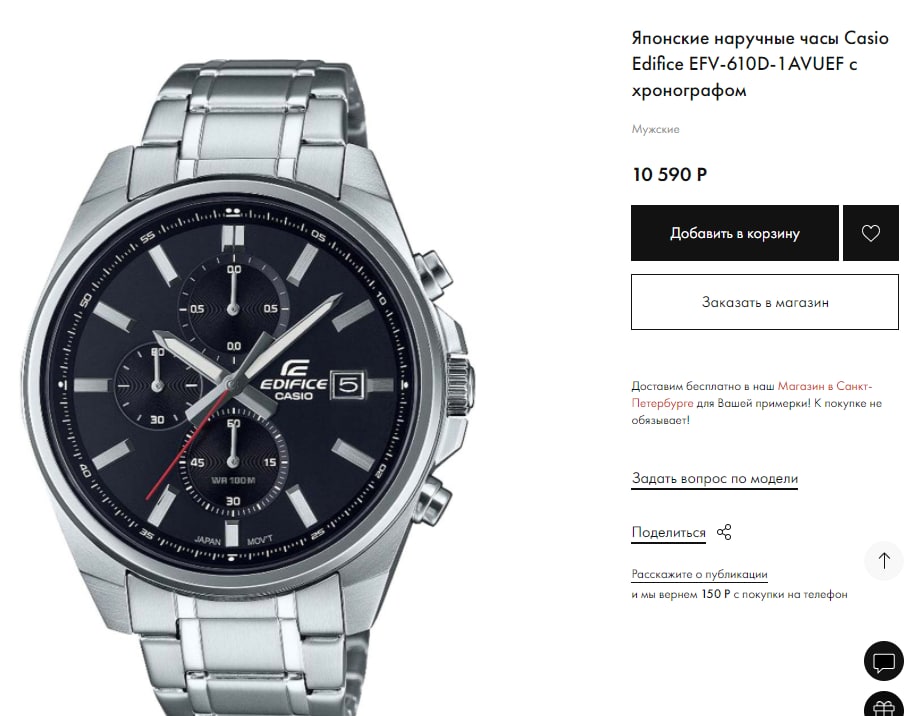Open Расскажите о публикации link
This screenshot has height=716, width=909.
[x=699, y=574]
